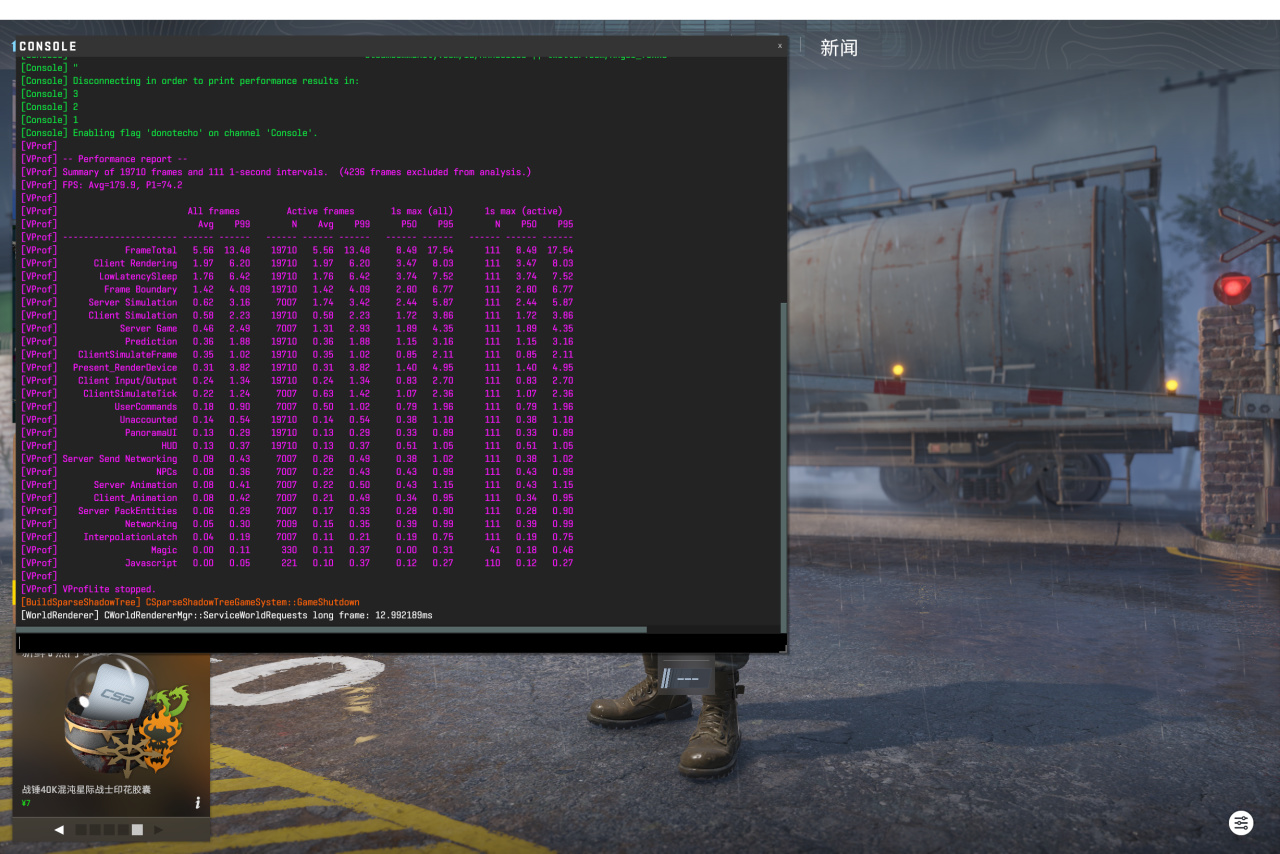Click the '1s max (active)' column header
1280x854 pixels.
[x=524, y=211]
